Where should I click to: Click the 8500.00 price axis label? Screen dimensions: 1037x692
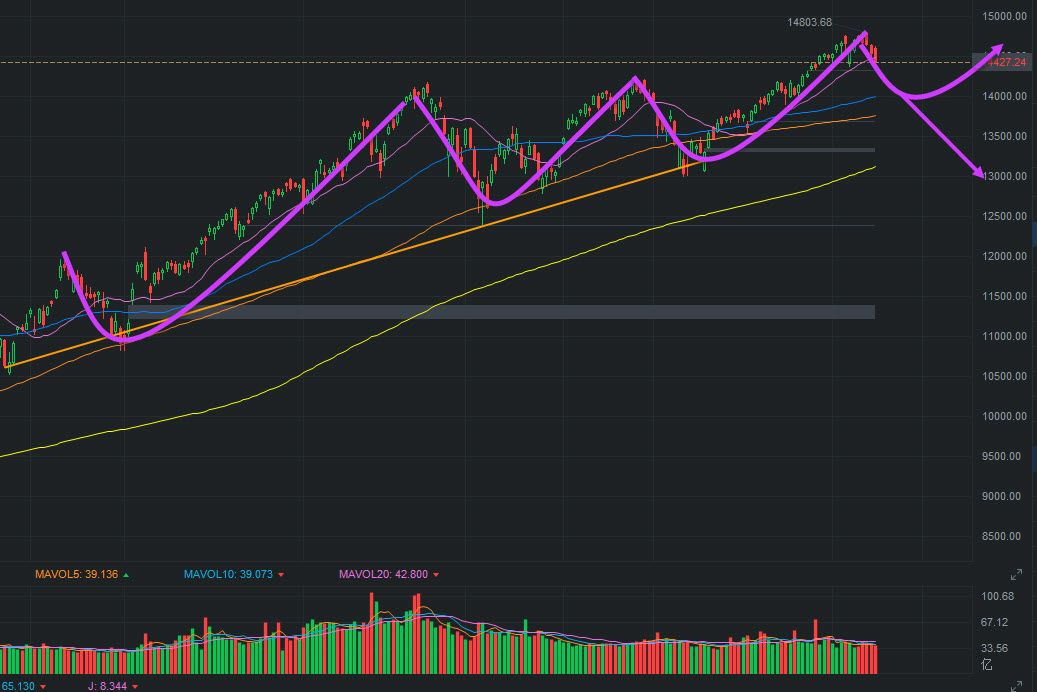point(1002,537)
